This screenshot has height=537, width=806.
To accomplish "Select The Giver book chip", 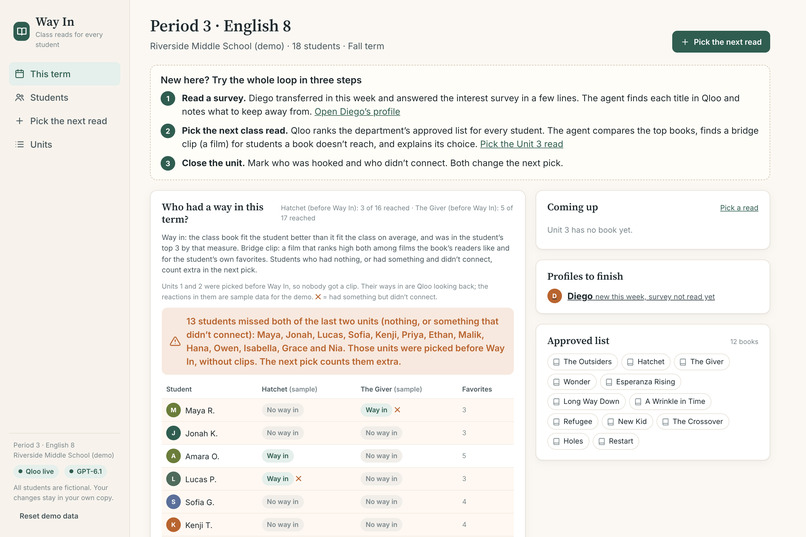I will pyautogui.click(x=702, y=362).
